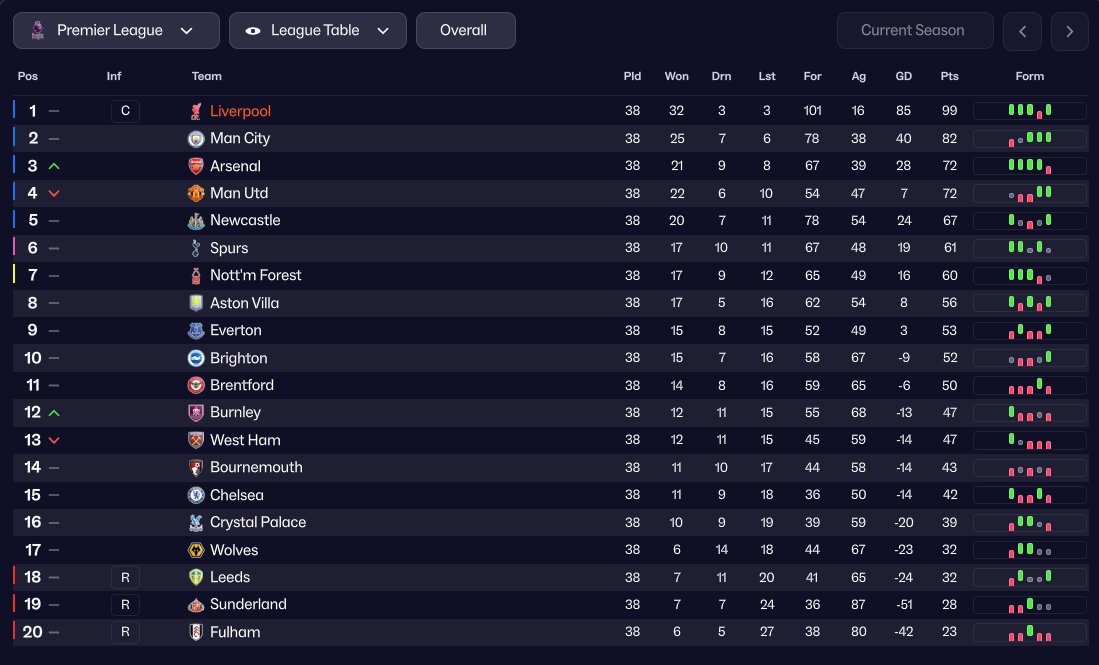1099x665 pixels.
Task: Click the Champions 'C' badge for Liverpool
Action: click(125, 111)
